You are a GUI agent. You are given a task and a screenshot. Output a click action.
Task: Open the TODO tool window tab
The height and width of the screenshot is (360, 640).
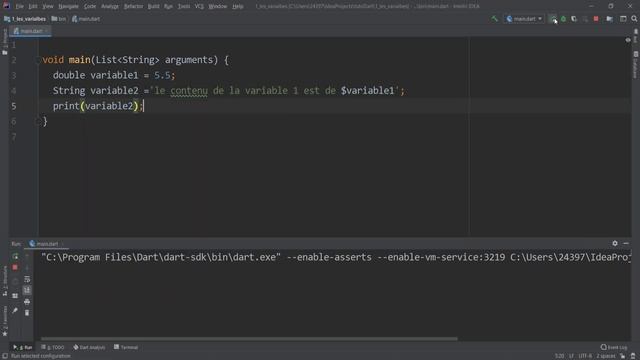point(53,347)
